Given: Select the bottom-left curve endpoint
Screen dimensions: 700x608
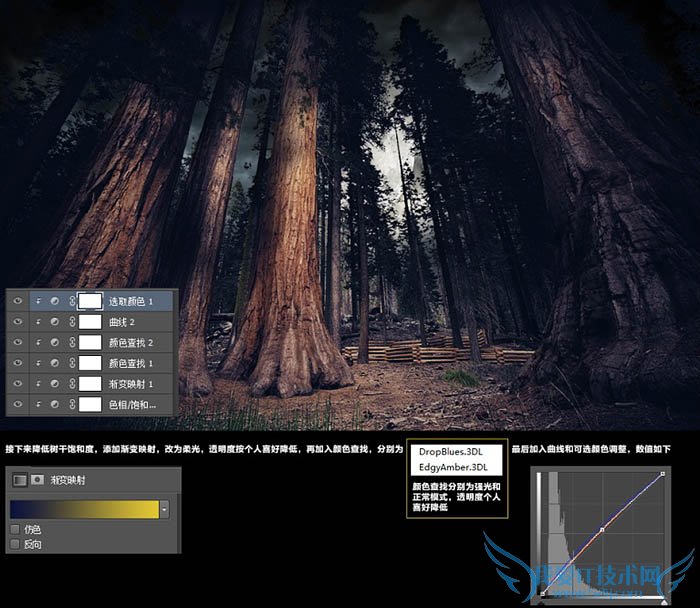Looking at the screenshot, I should pos(542,593).
